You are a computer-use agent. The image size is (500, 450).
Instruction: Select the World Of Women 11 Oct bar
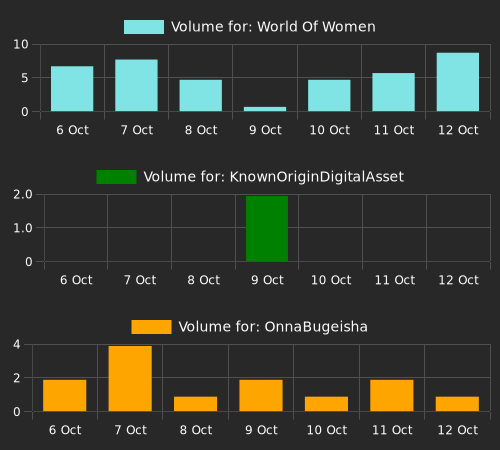point(394,92)
